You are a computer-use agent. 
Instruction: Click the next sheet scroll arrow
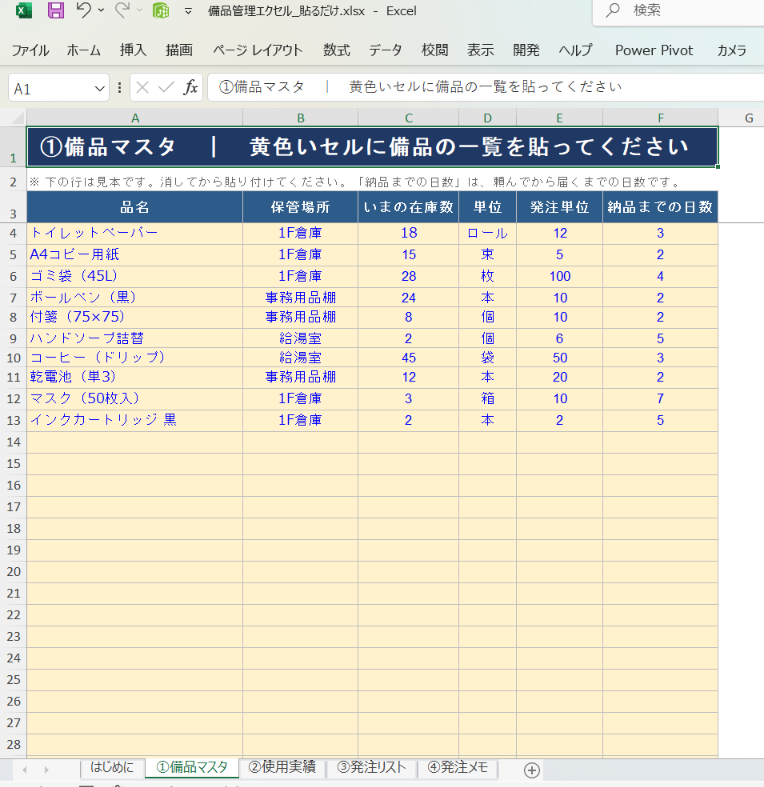pyautogui.click(x=46, y=769)
